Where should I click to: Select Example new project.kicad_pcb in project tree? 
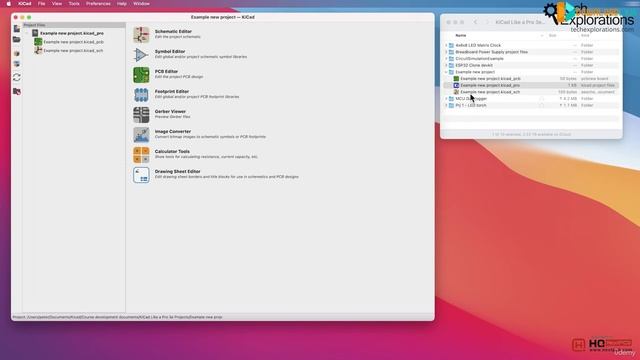pyautogui.click(x=73, y=42)
